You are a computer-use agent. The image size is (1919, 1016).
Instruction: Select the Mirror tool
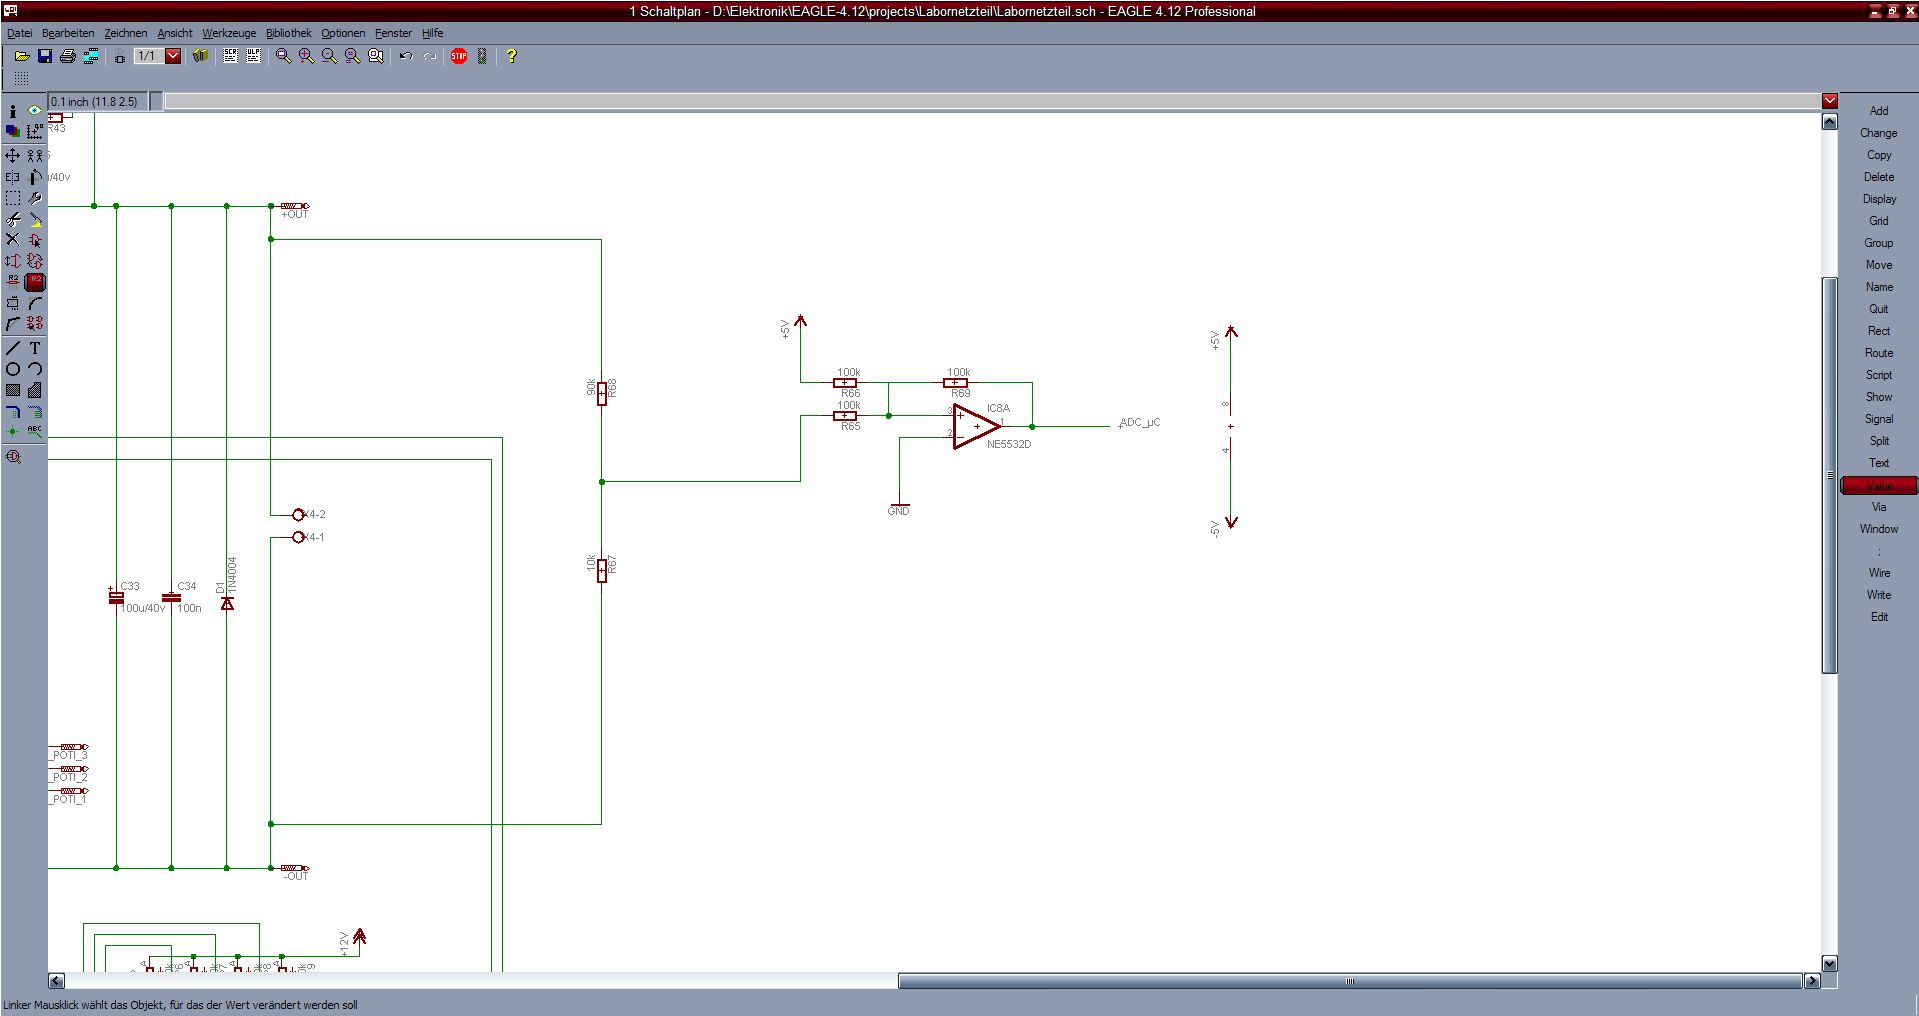13,177
